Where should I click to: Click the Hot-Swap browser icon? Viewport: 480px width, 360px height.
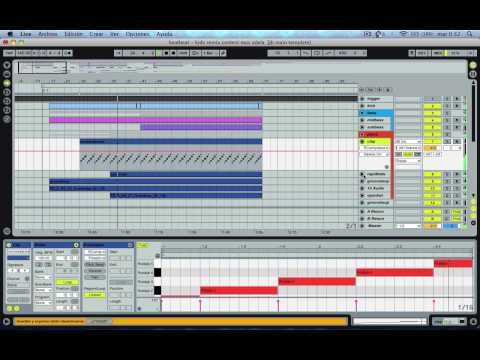pyautogui.click(x=7, y=119)
